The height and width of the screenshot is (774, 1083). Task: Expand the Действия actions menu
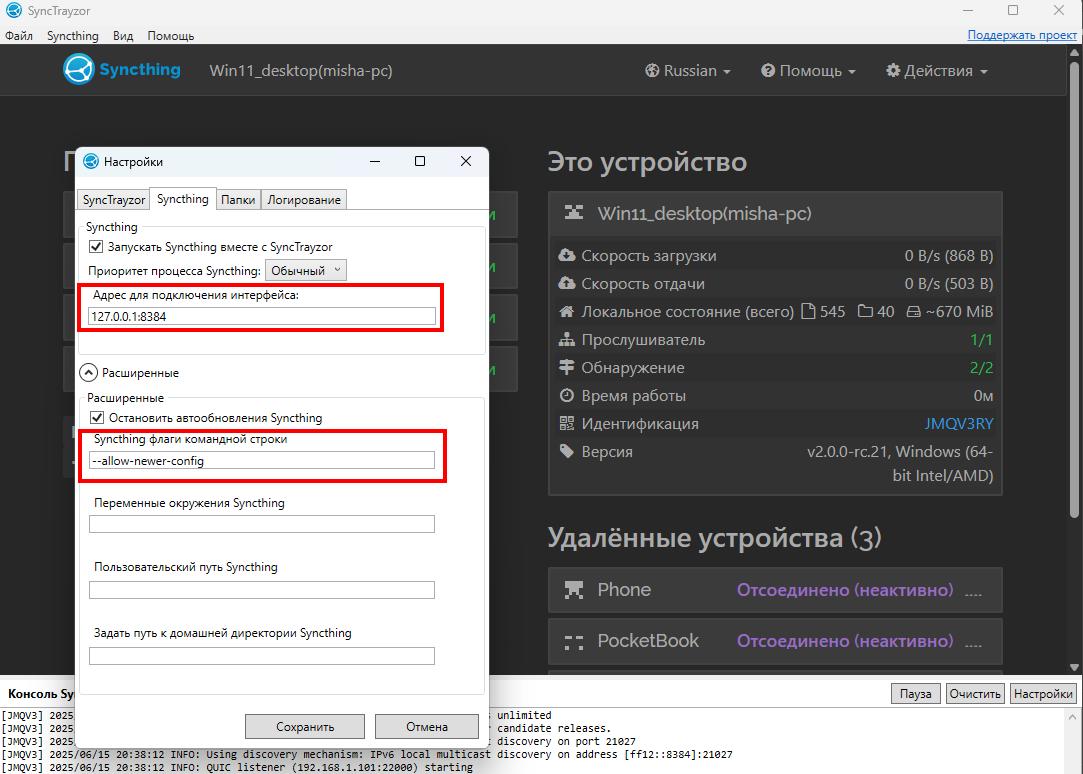pos(936,71)
